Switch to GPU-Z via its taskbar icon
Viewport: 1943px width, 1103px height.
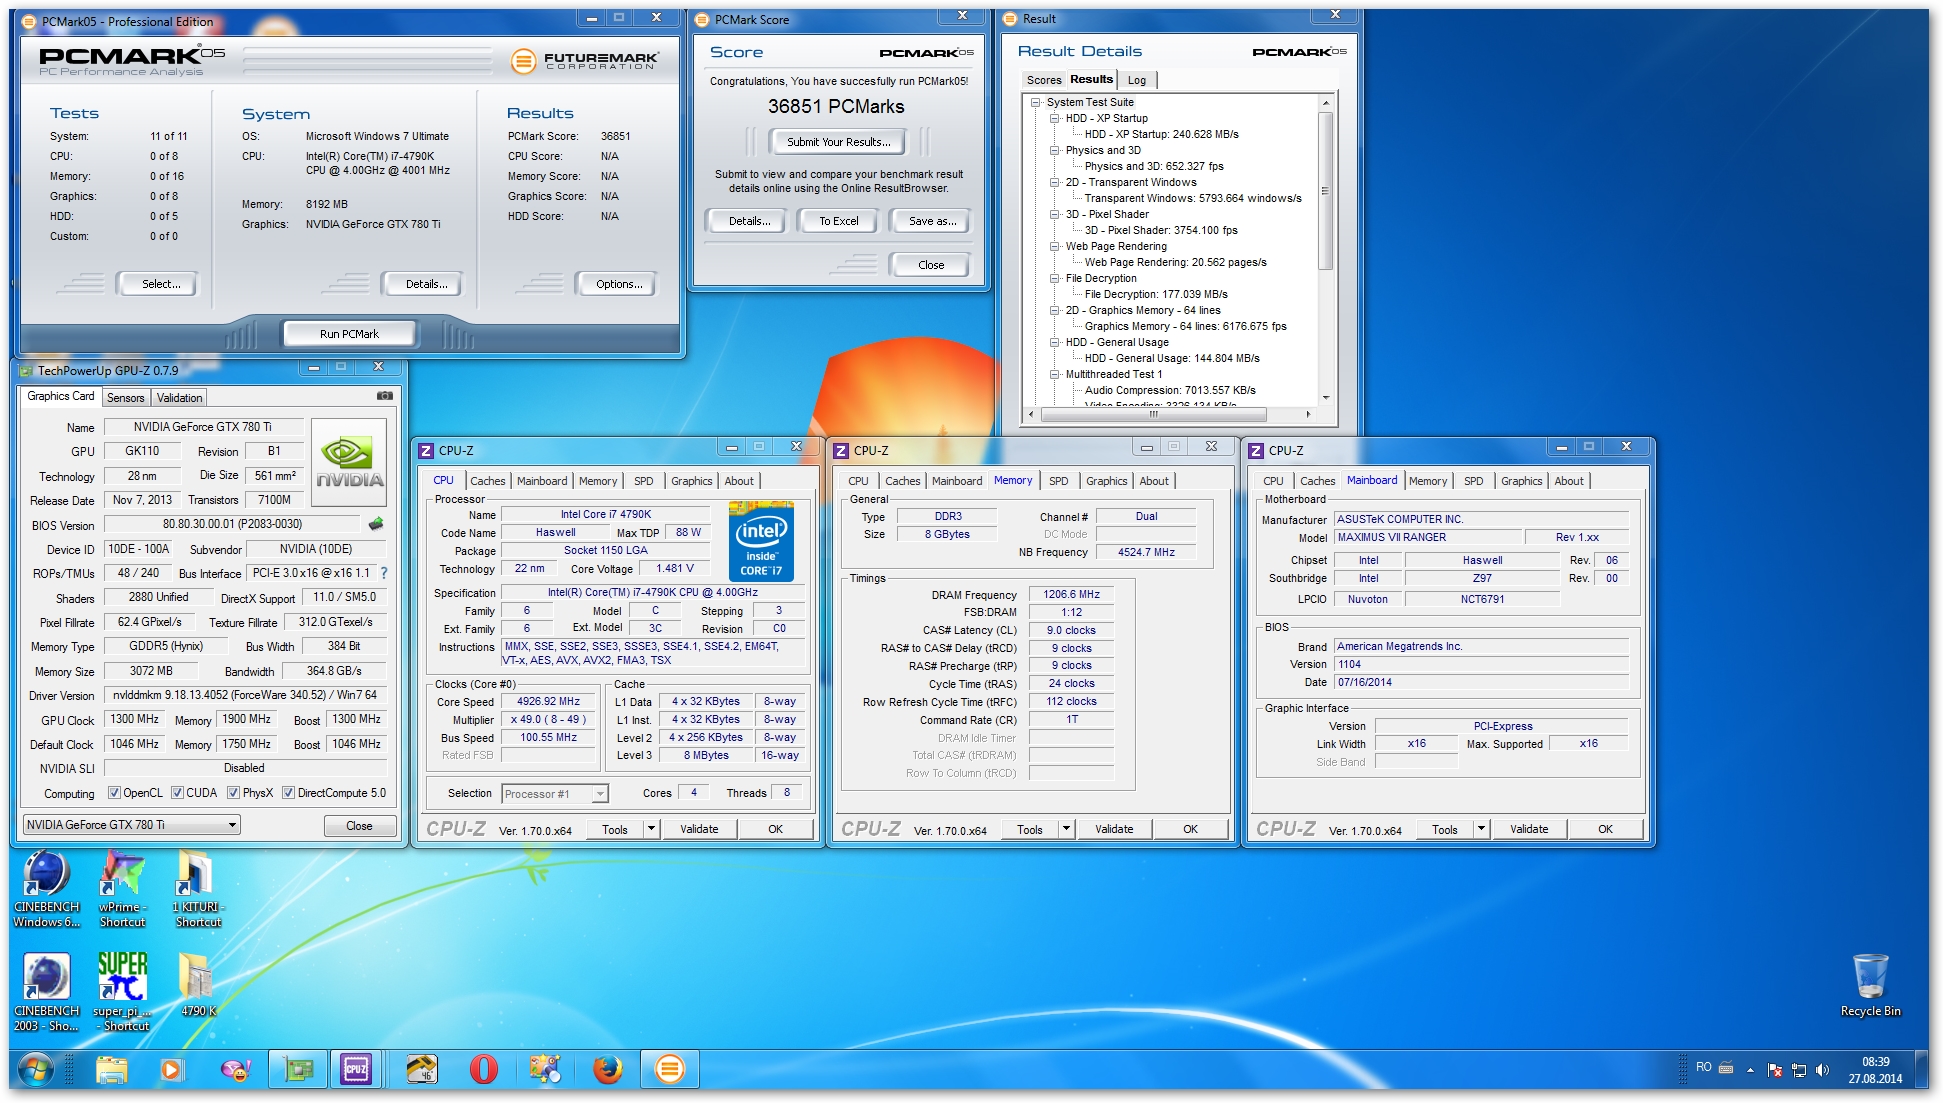click(x=298, y=1070)
